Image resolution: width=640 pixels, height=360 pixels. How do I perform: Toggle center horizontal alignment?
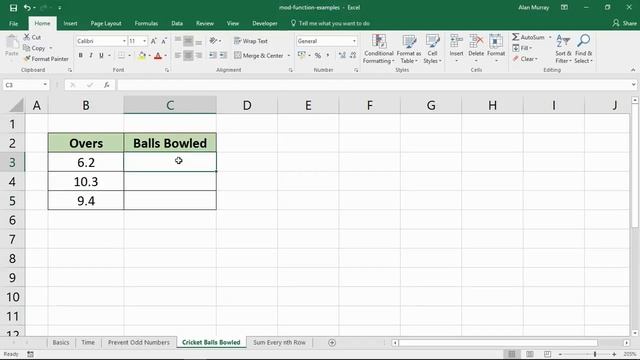click(x=188, y=56)
